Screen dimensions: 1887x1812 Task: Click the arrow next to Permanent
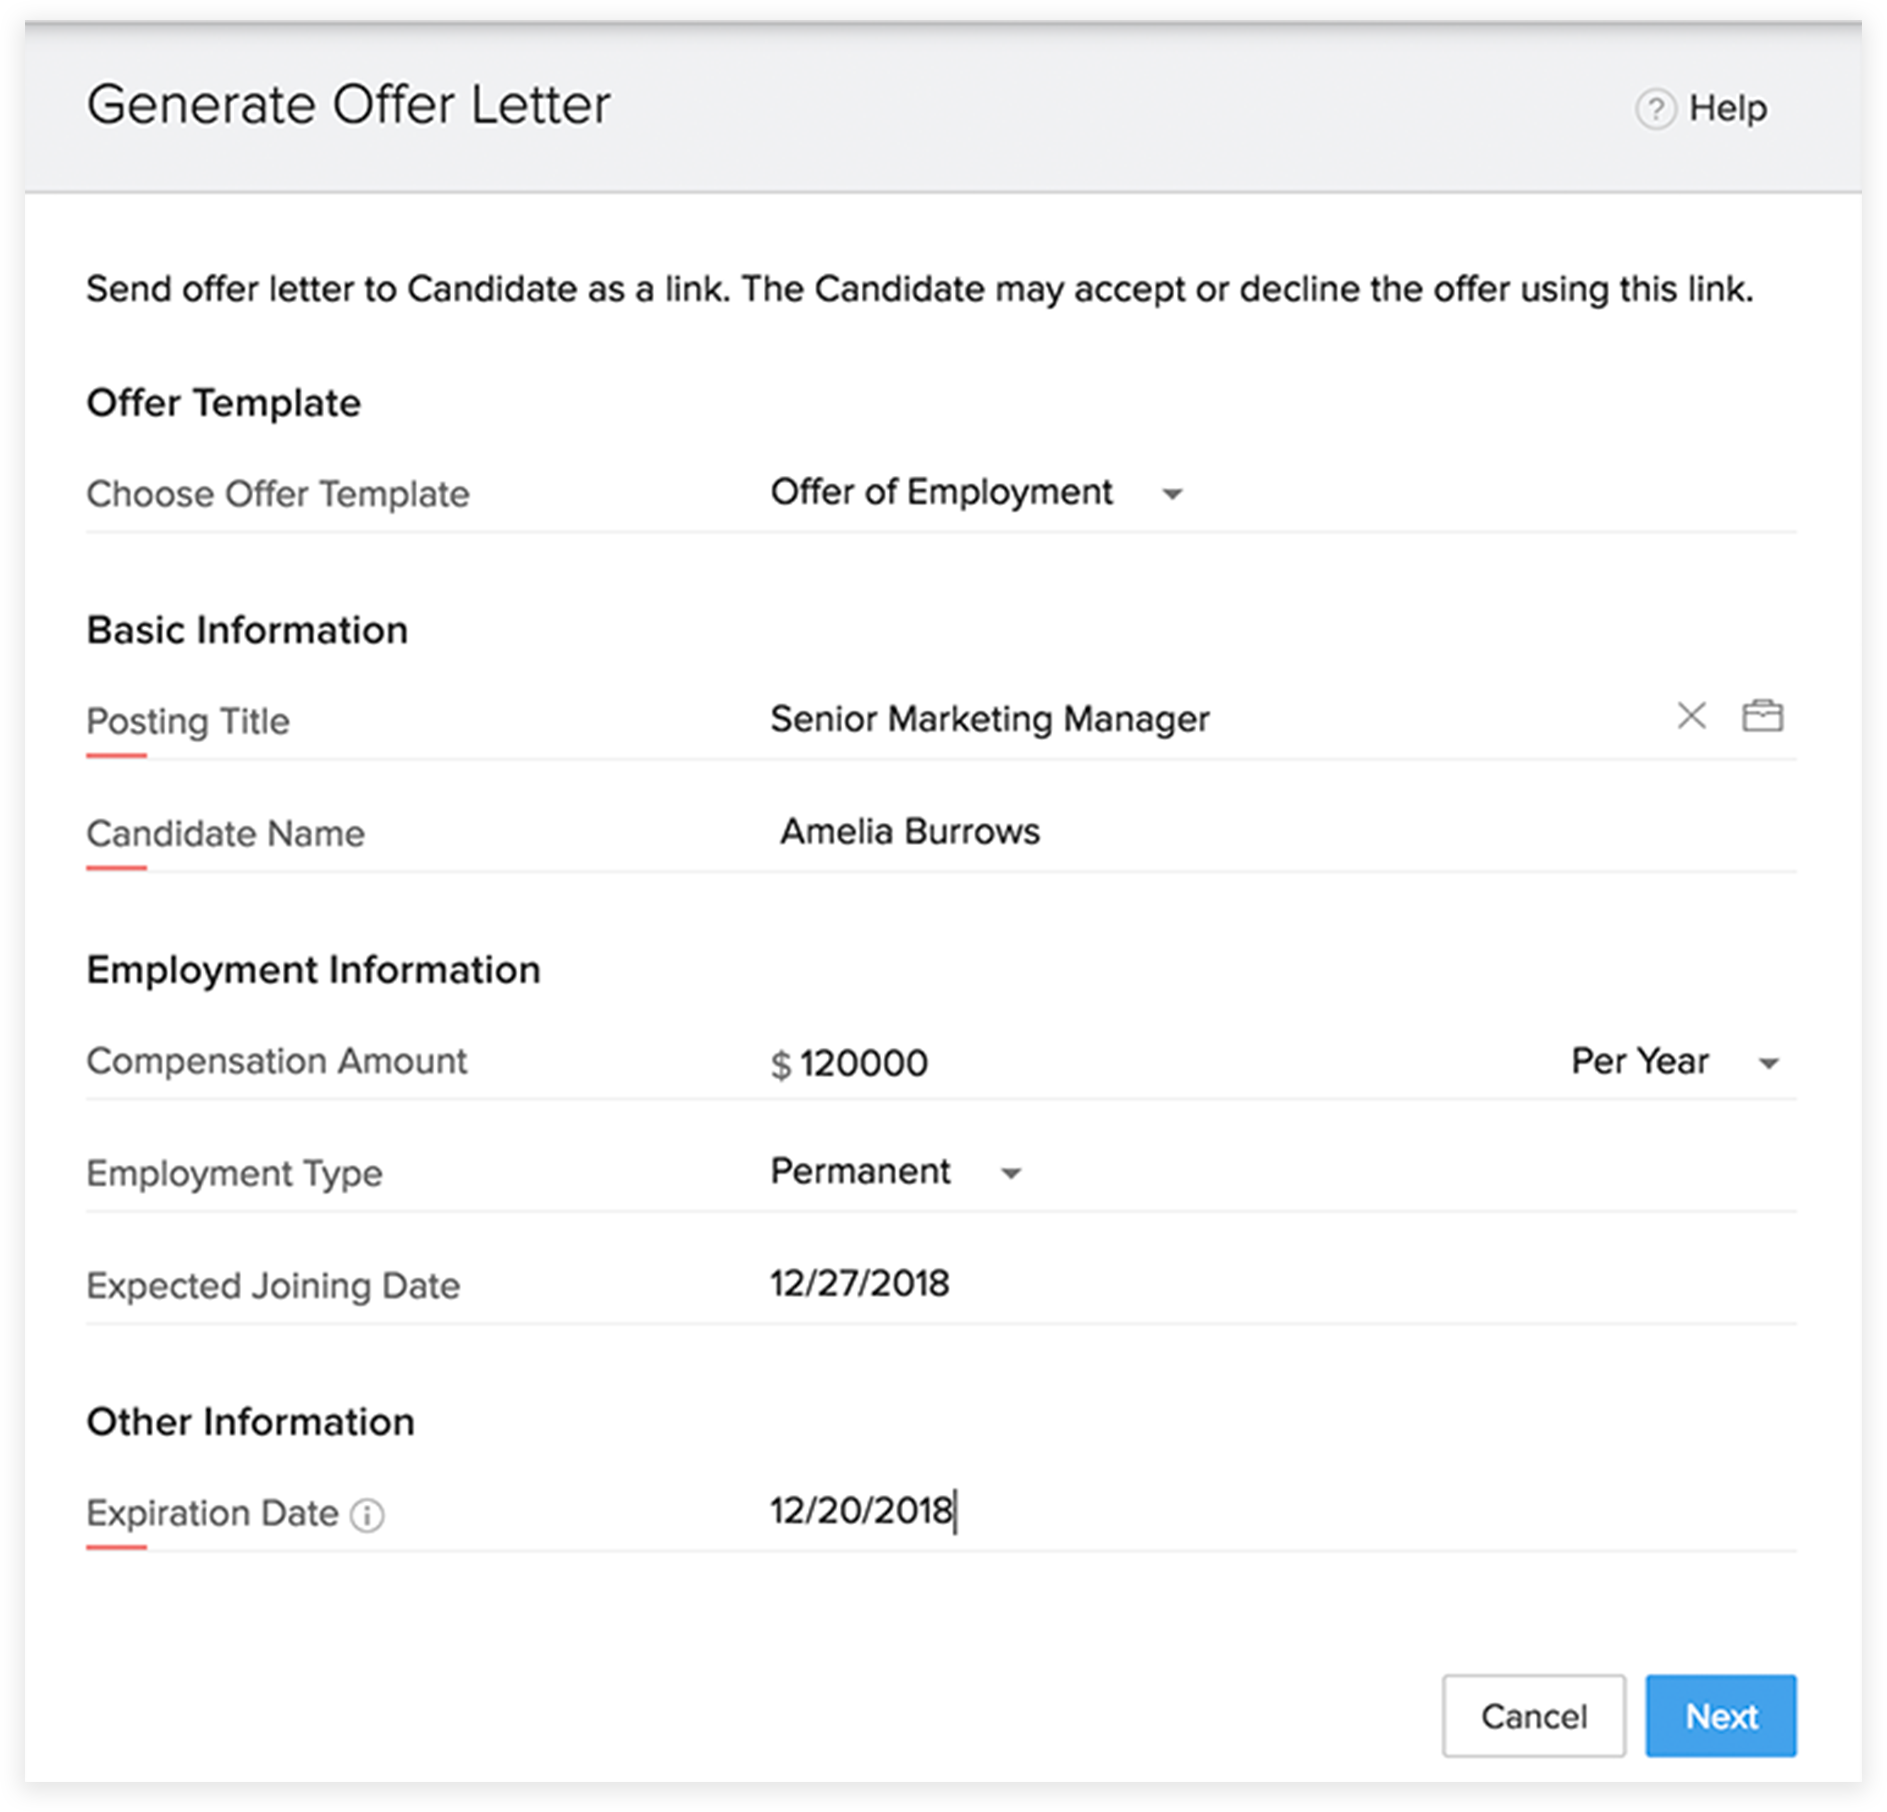[x=1011, y=1174]
